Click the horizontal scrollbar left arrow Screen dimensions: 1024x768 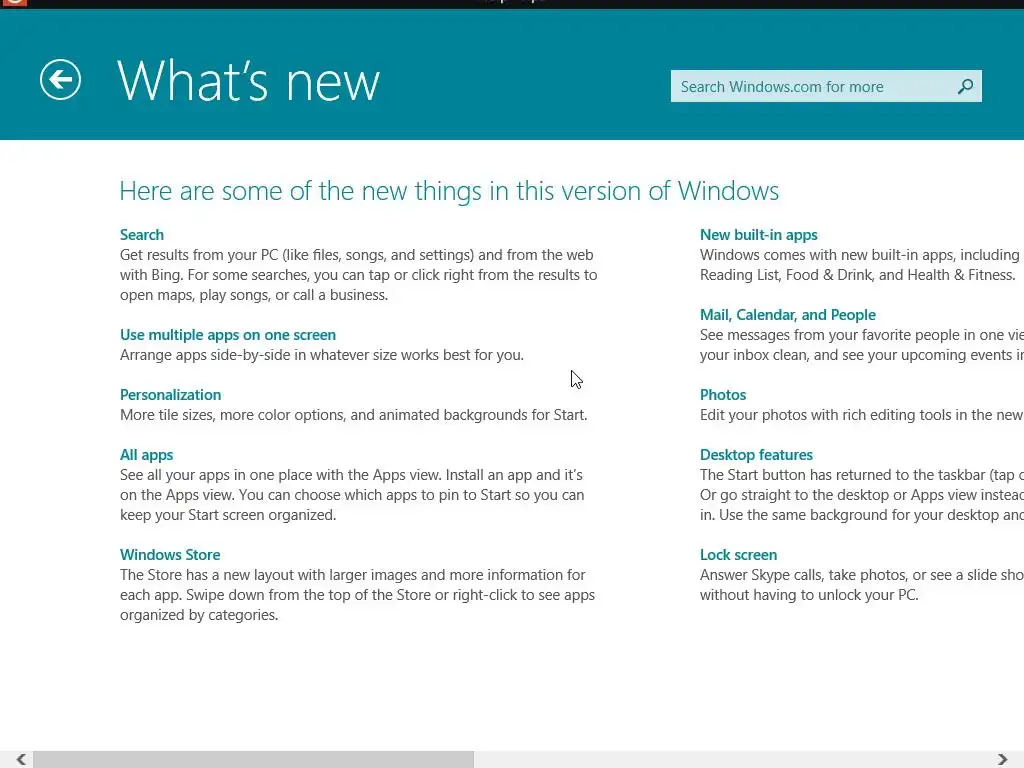21,759
